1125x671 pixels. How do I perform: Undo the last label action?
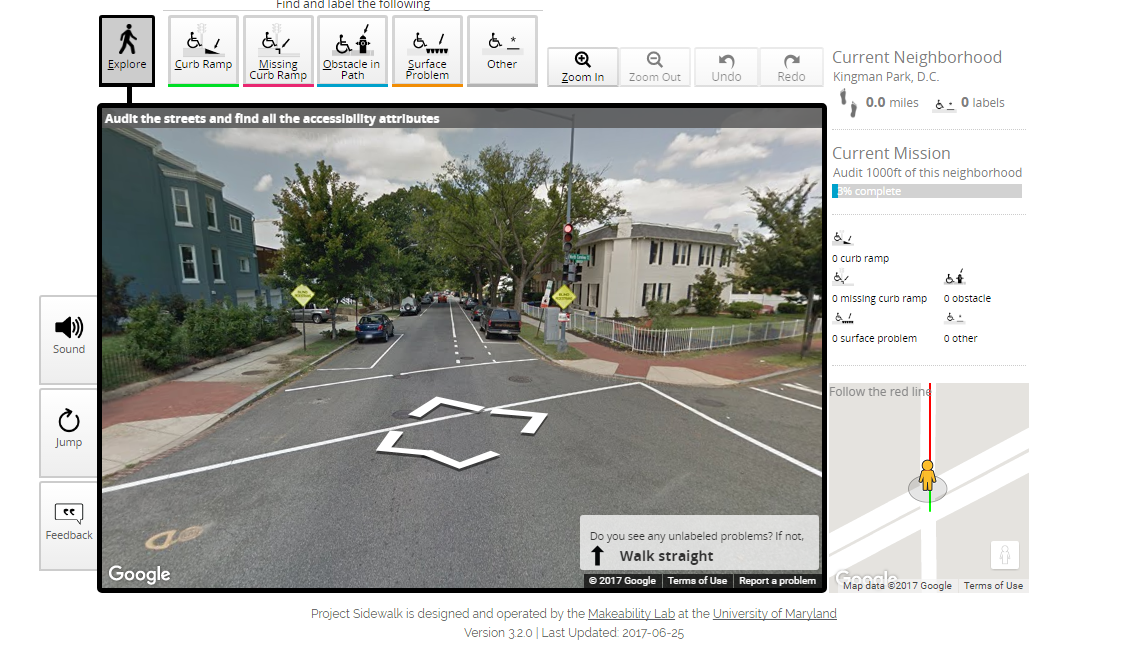click(726, 67)
